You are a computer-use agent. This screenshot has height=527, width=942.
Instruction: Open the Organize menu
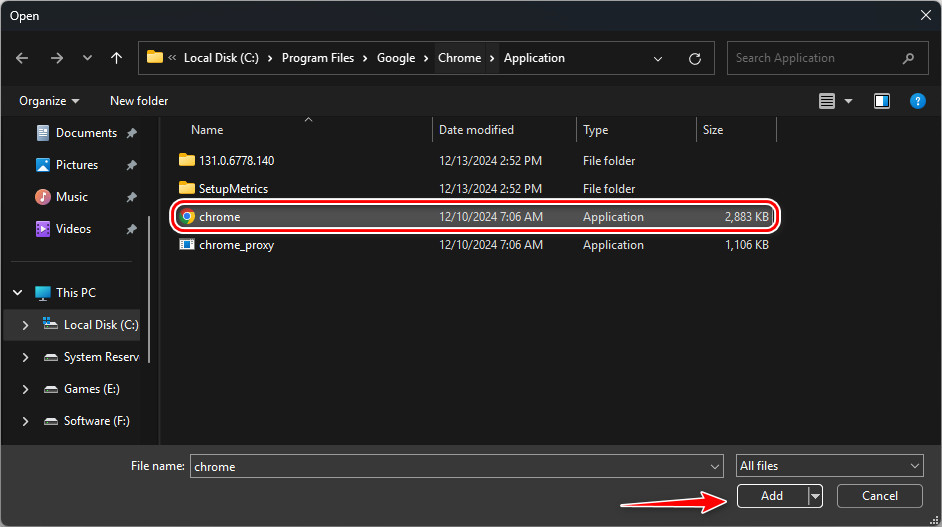pyautogui.click(x=49, y=101)
